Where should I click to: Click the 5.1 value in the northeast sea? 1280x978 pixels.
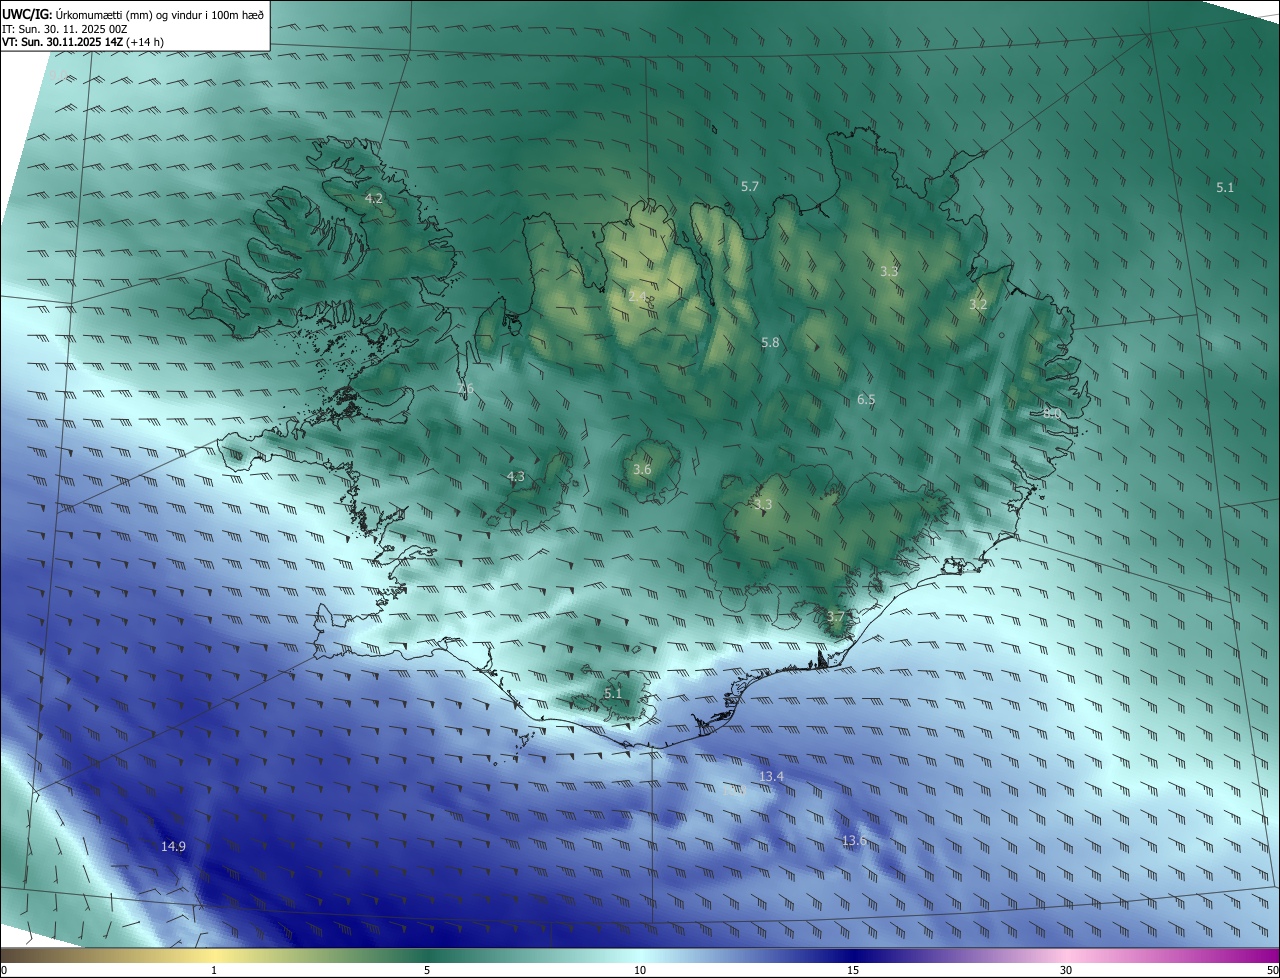(x=1225, y=187)
